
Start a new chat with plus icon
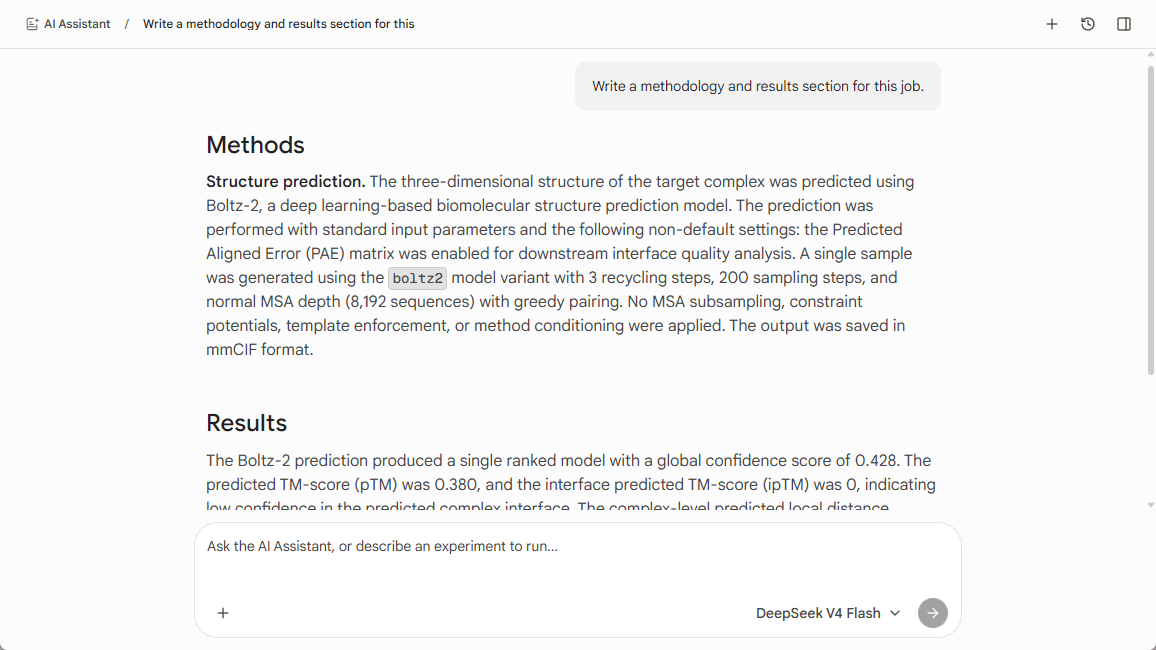[1052, 24]
